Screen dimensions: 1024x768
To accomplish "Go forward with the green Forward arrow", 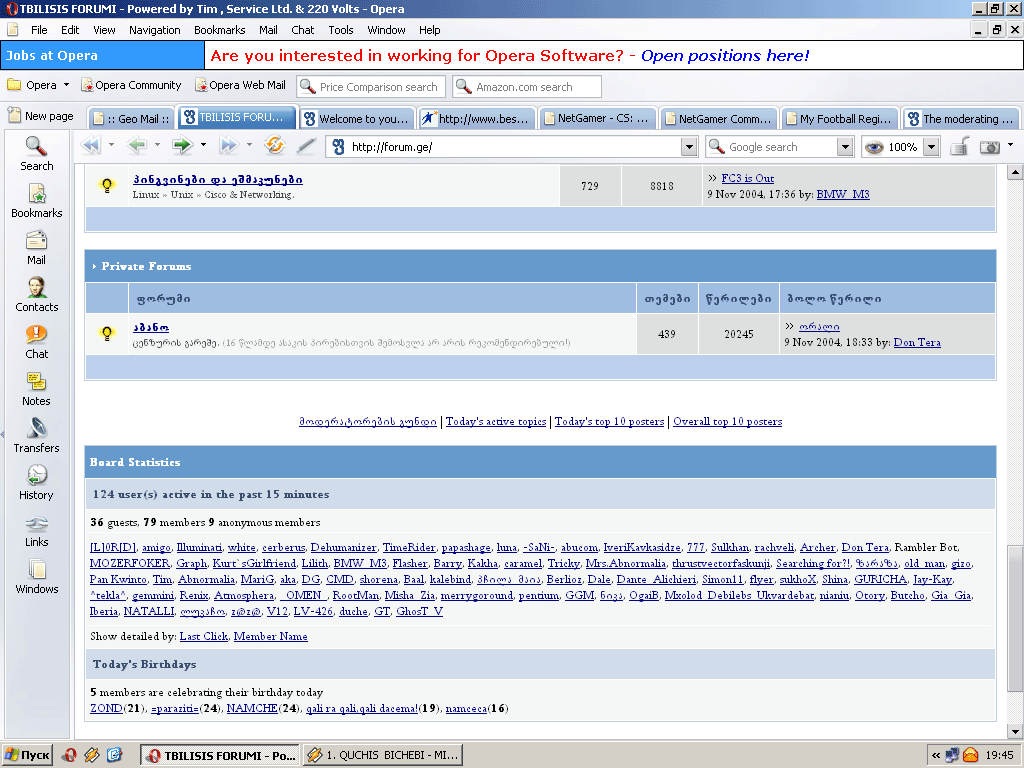I will (x=182, y=145).
